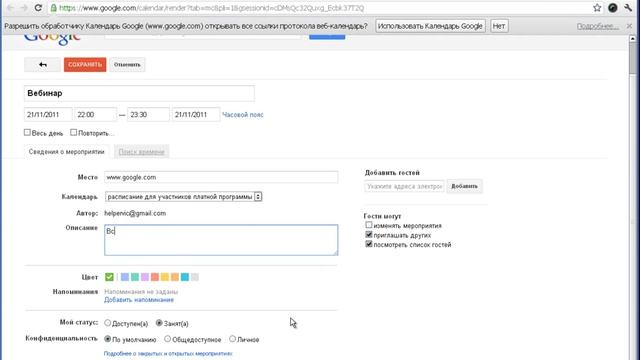This screenshot has height=360, width=640.
Task: Enable the Весь день checkbox
Action: pyautogui.click(x=27, y=132)
